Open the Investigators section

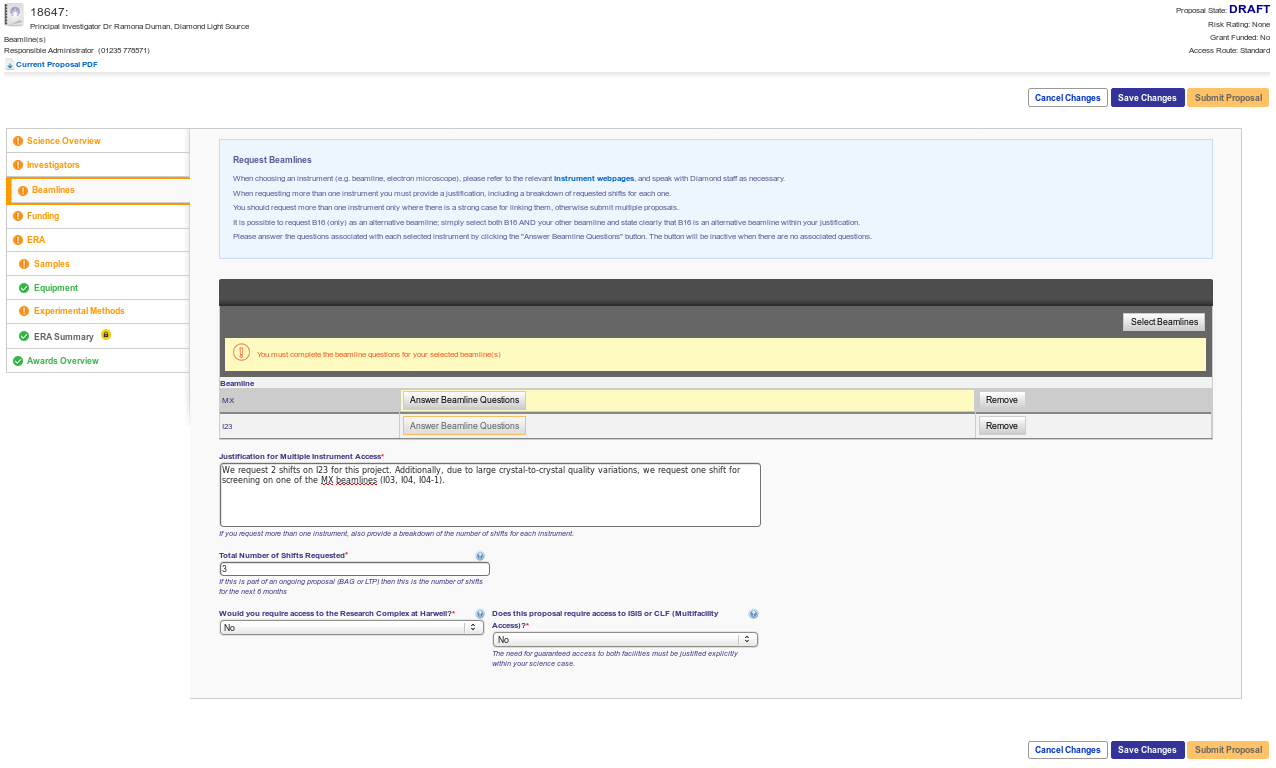click(x=98, y=165)
